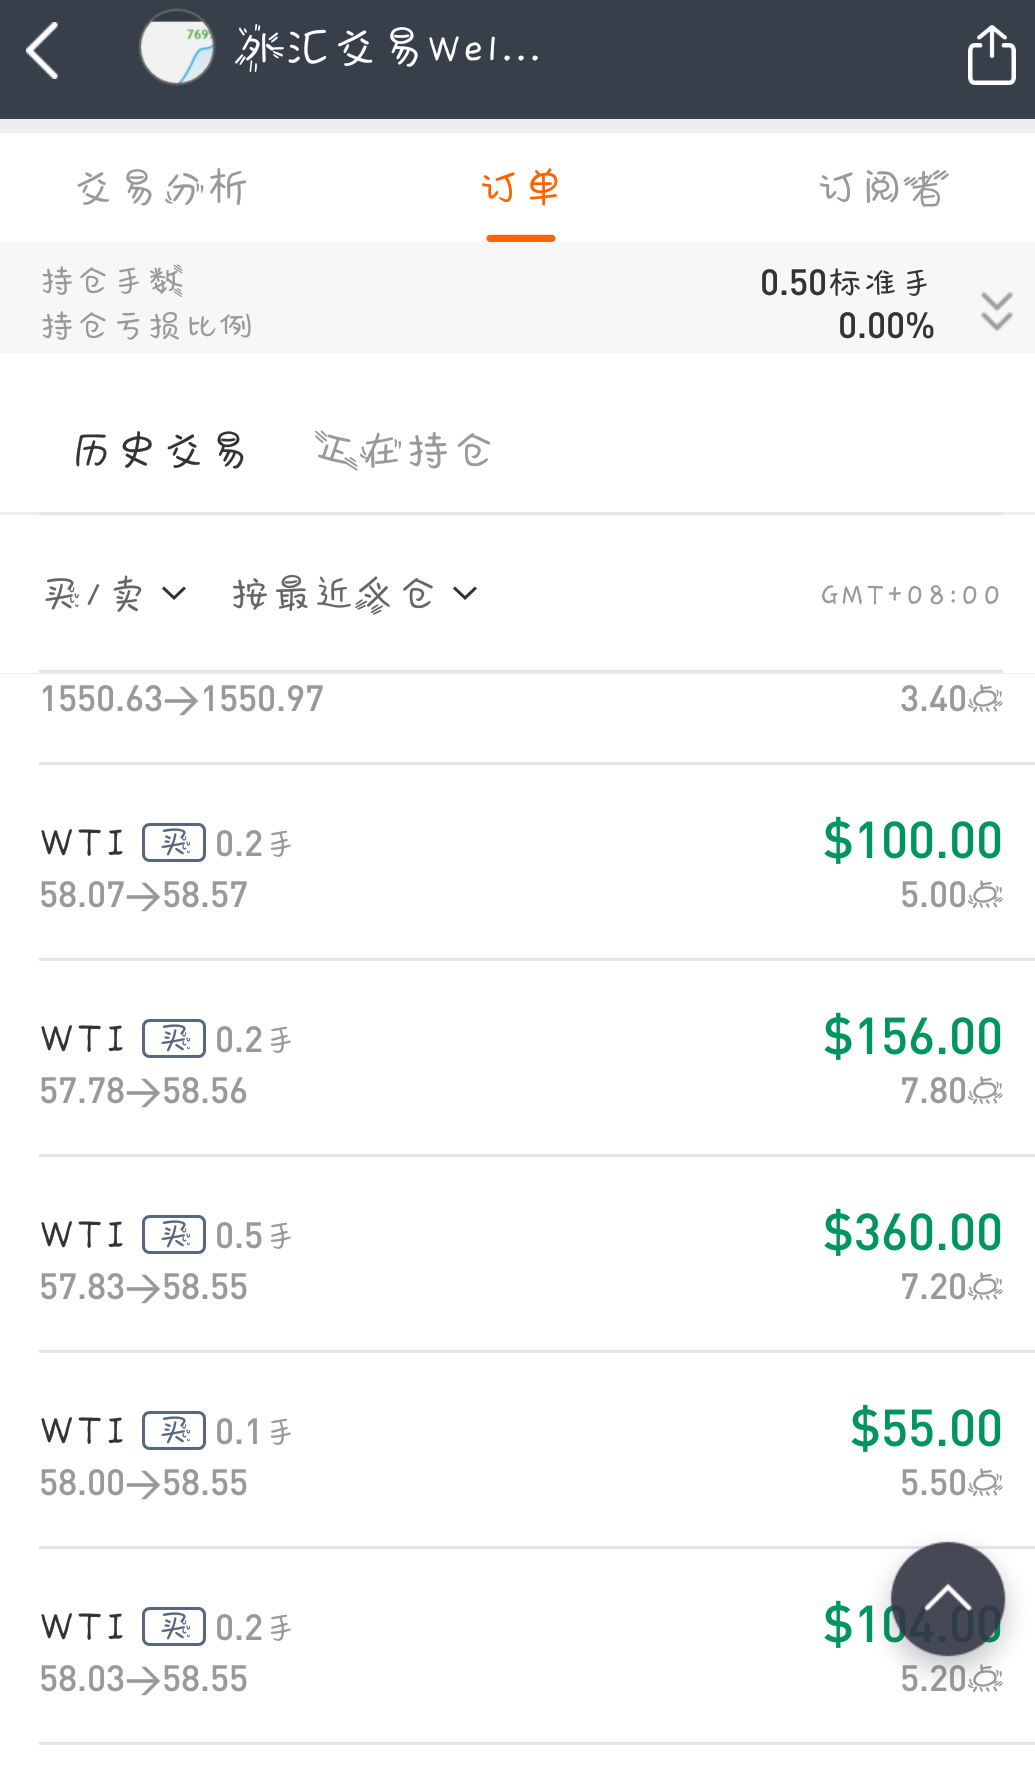Image resolution: width=1035 pixels, height=1773 pixels.
Task: Tap the GMT+08:00 timezone label
Action: [910, 596]
